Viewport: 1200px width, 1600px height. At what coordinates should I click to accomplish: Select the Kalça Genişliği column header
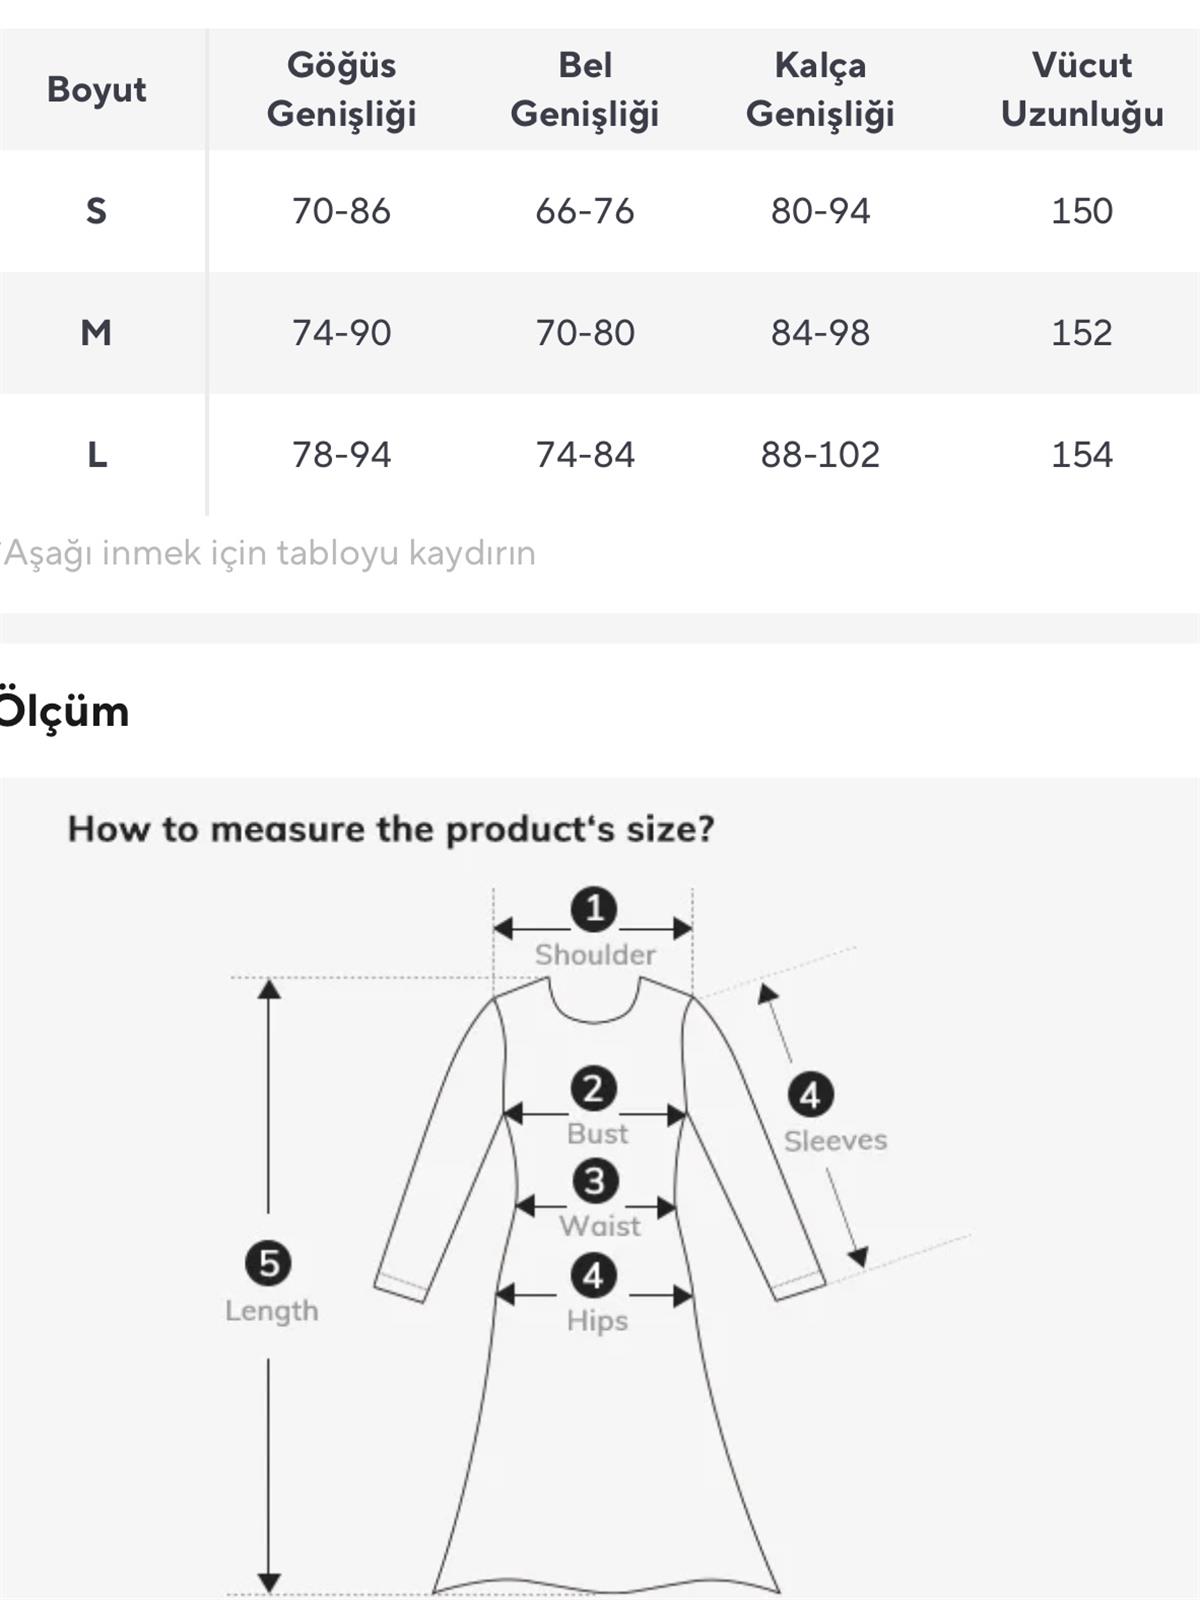(x=820, y=90)
